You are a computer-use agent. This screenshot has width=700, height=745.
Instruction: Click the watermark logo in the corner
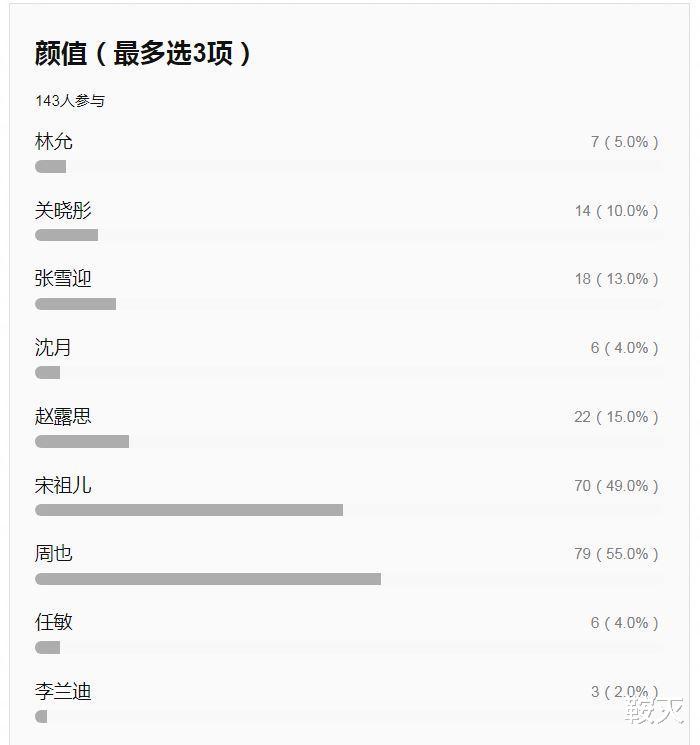(x=655, y=710)
